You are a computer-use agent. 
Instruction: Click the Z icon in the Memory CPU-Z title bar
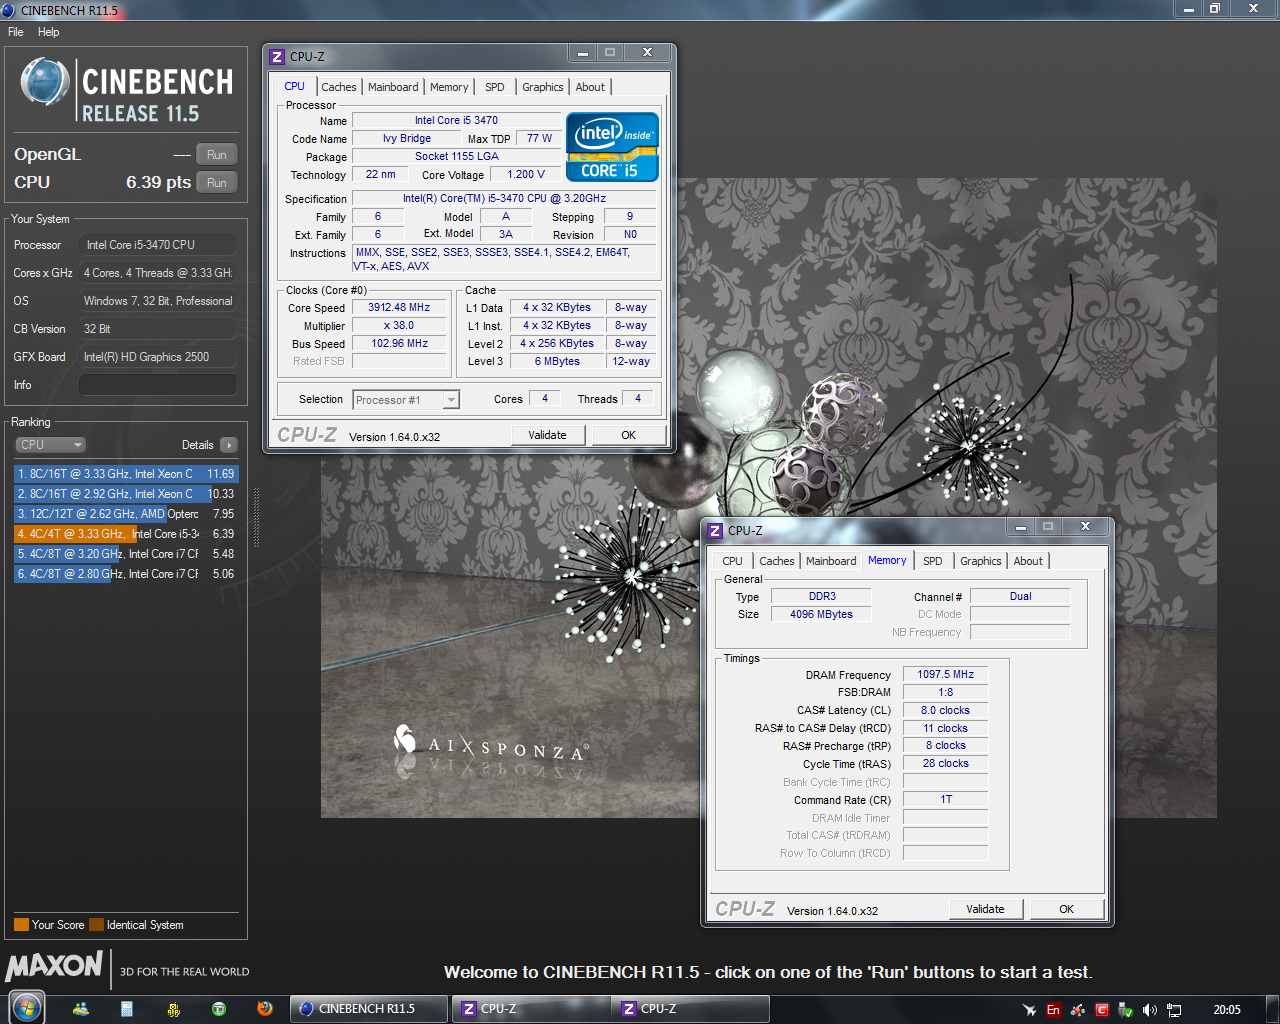pyautogui.click(x=715, y=531)
